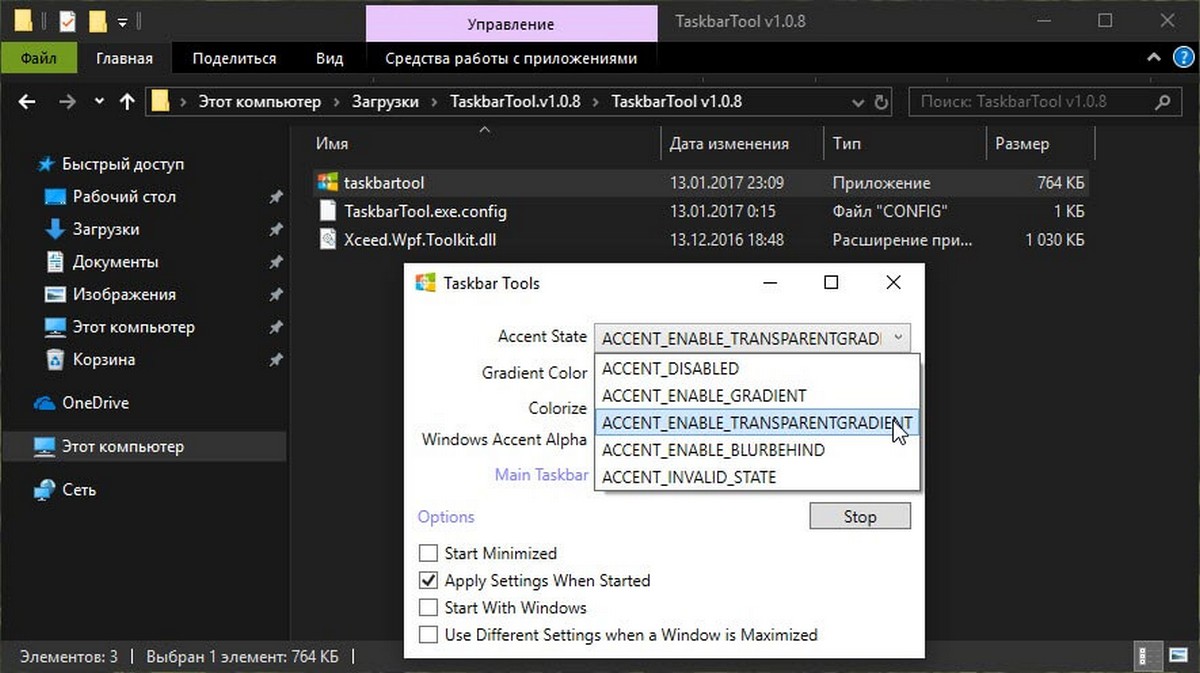Click the Main Taskbar link
Screen dimensions: 1200x673
pyautogui.click(x=541, y=474)
